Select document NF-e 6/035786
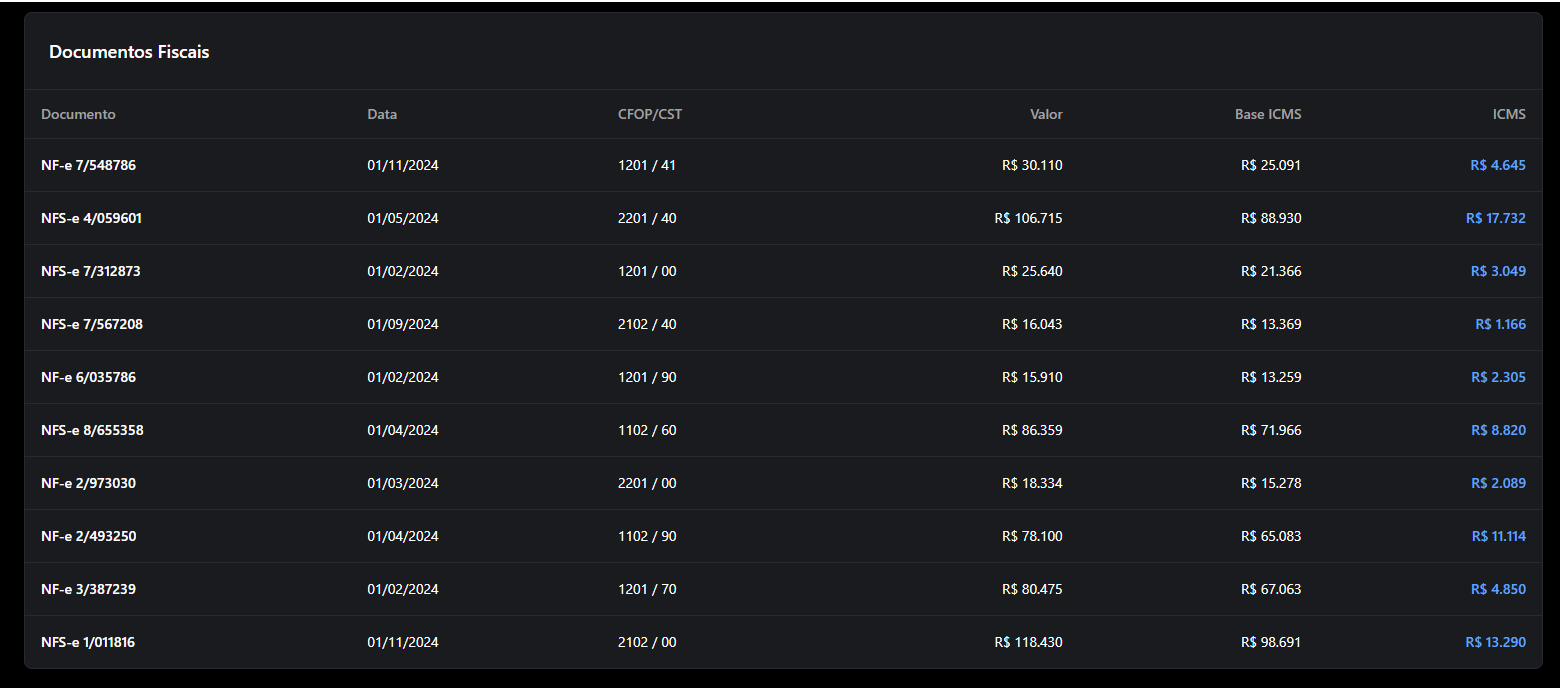 pyautogui.click(x=88, y=377)
